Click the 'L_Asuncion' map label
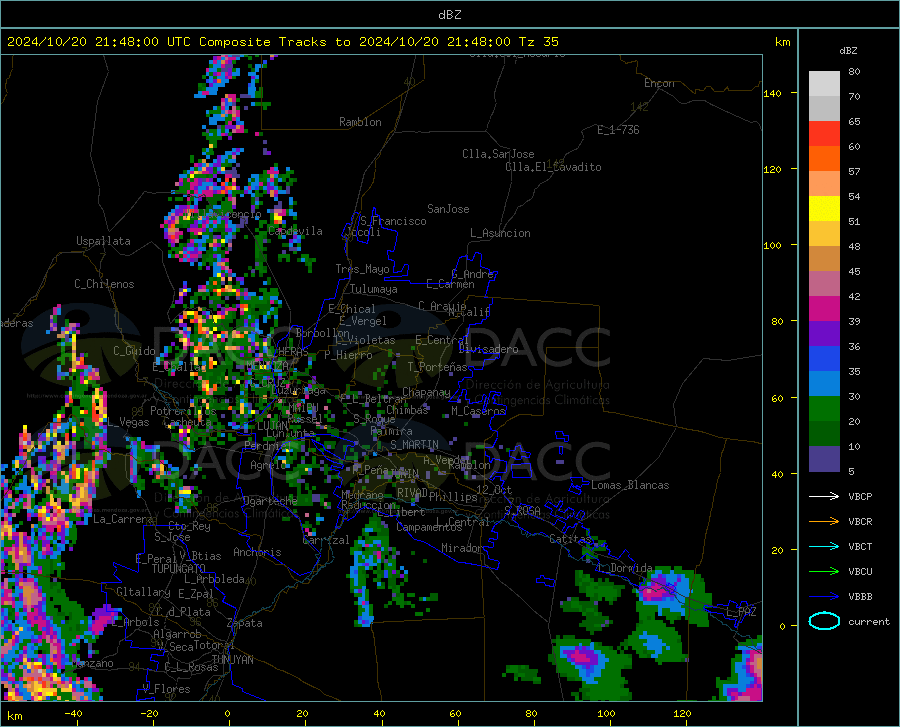The width and height of the screenshot is (900, 727). coord(500,233)
